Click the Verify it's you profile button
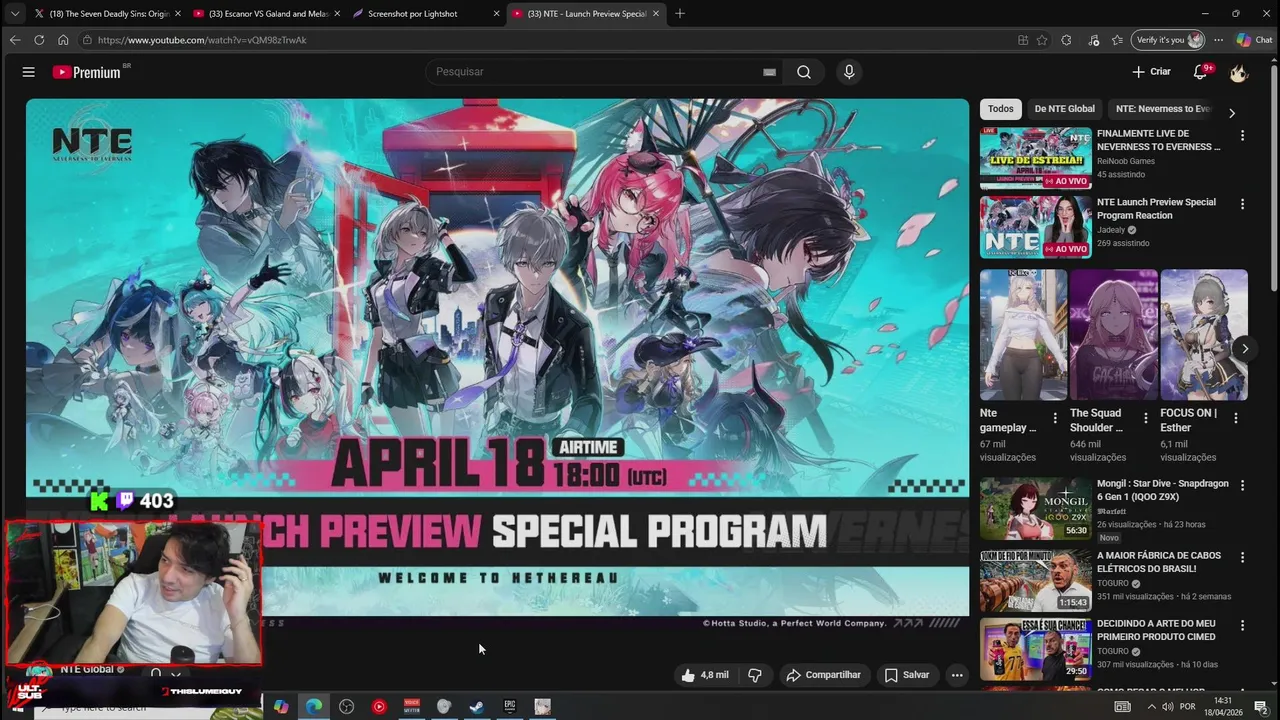Viewport: 1280px width, 720px height. [x=1168, y=40]
